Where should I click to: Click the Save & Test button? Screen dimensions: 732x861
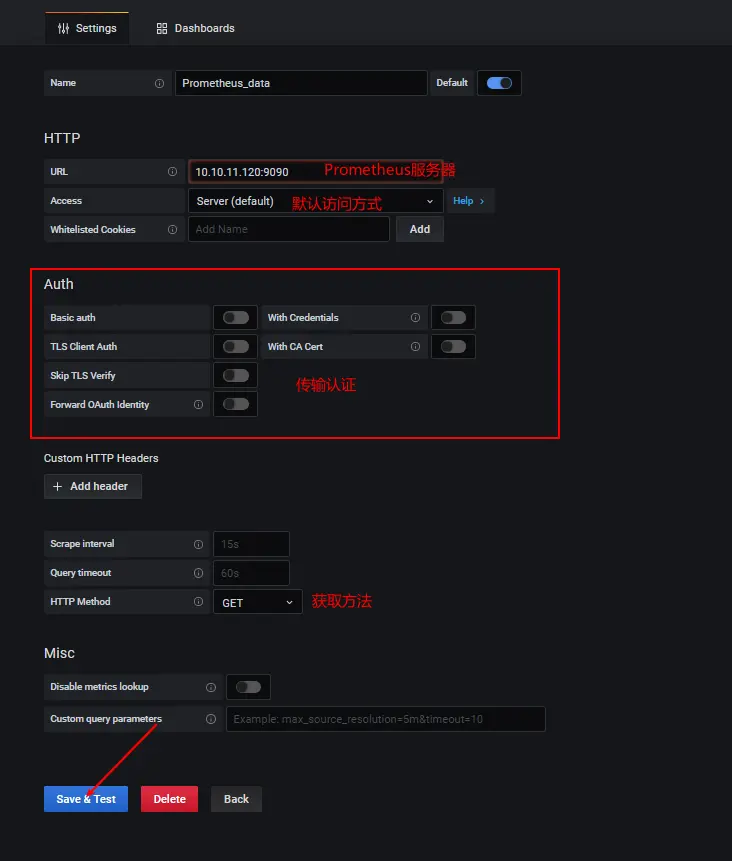coord(86,799)
